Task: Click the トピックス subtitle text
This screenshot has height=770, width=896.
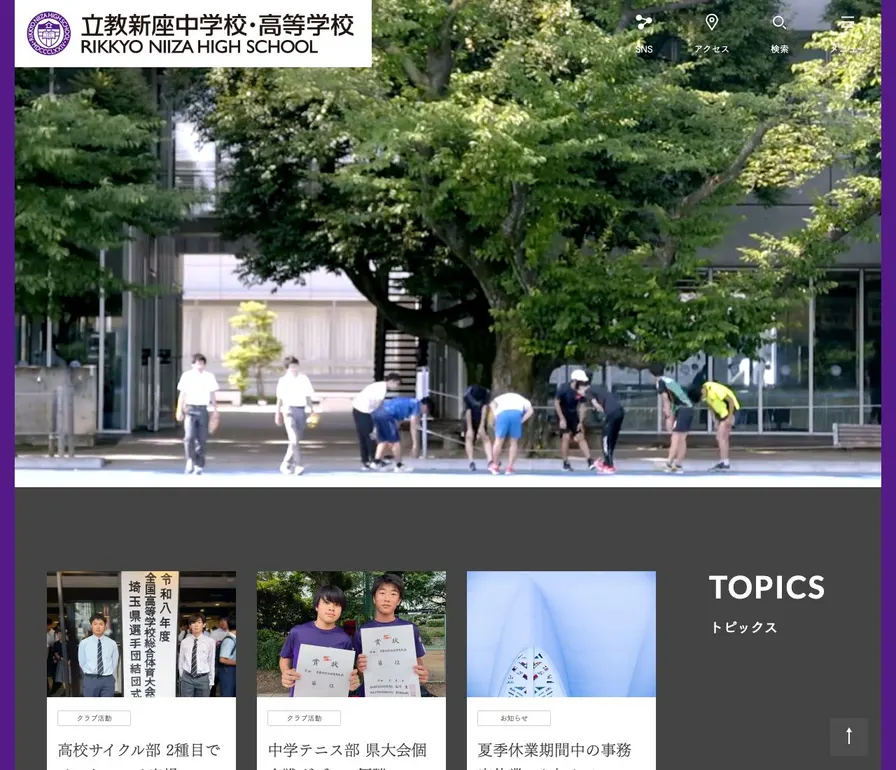Action: 743,627
